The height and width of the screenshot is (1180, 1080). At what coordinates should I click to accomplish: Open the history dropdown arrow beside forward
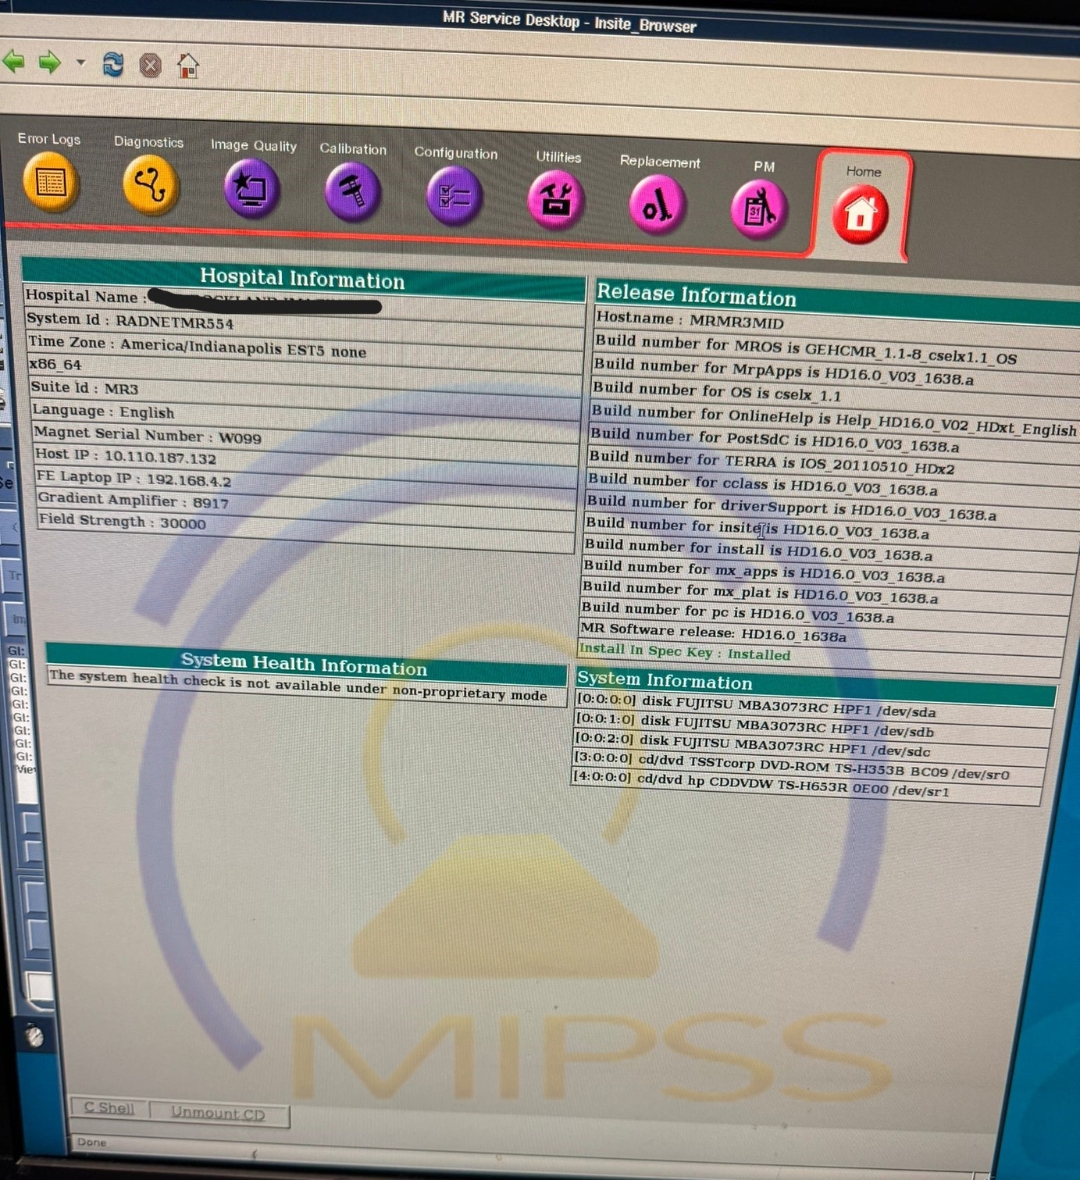tap(81, 63)
